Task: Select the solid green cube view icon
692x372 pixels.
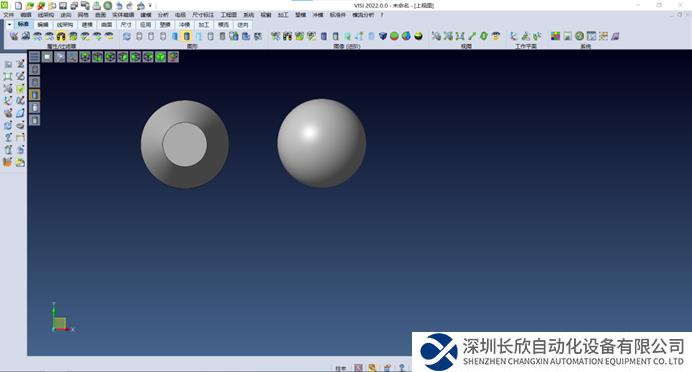Action: pyautogui.click(x=161, y=56)
